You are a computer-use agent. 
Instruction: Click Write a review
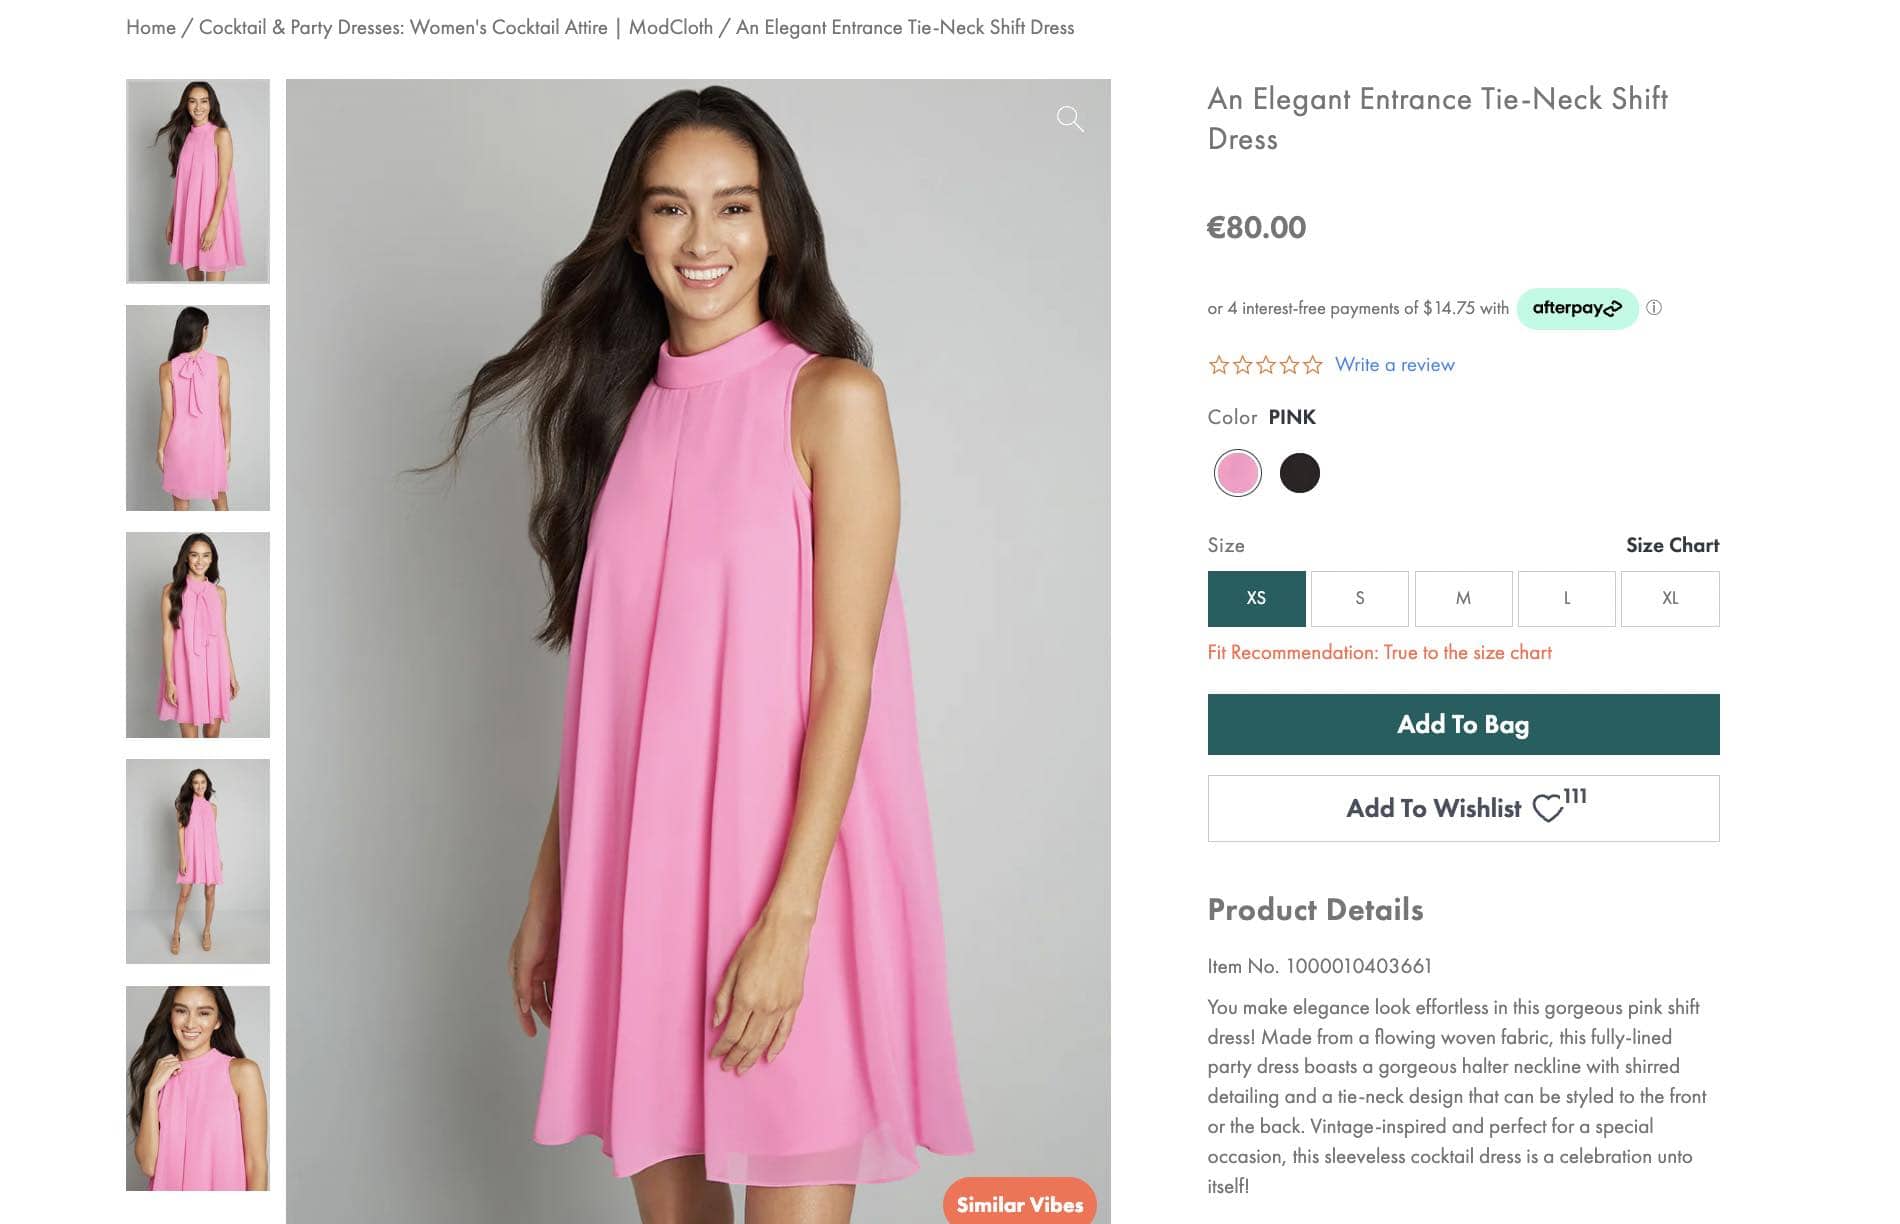pyautogui.click(x=1394, y=364)
